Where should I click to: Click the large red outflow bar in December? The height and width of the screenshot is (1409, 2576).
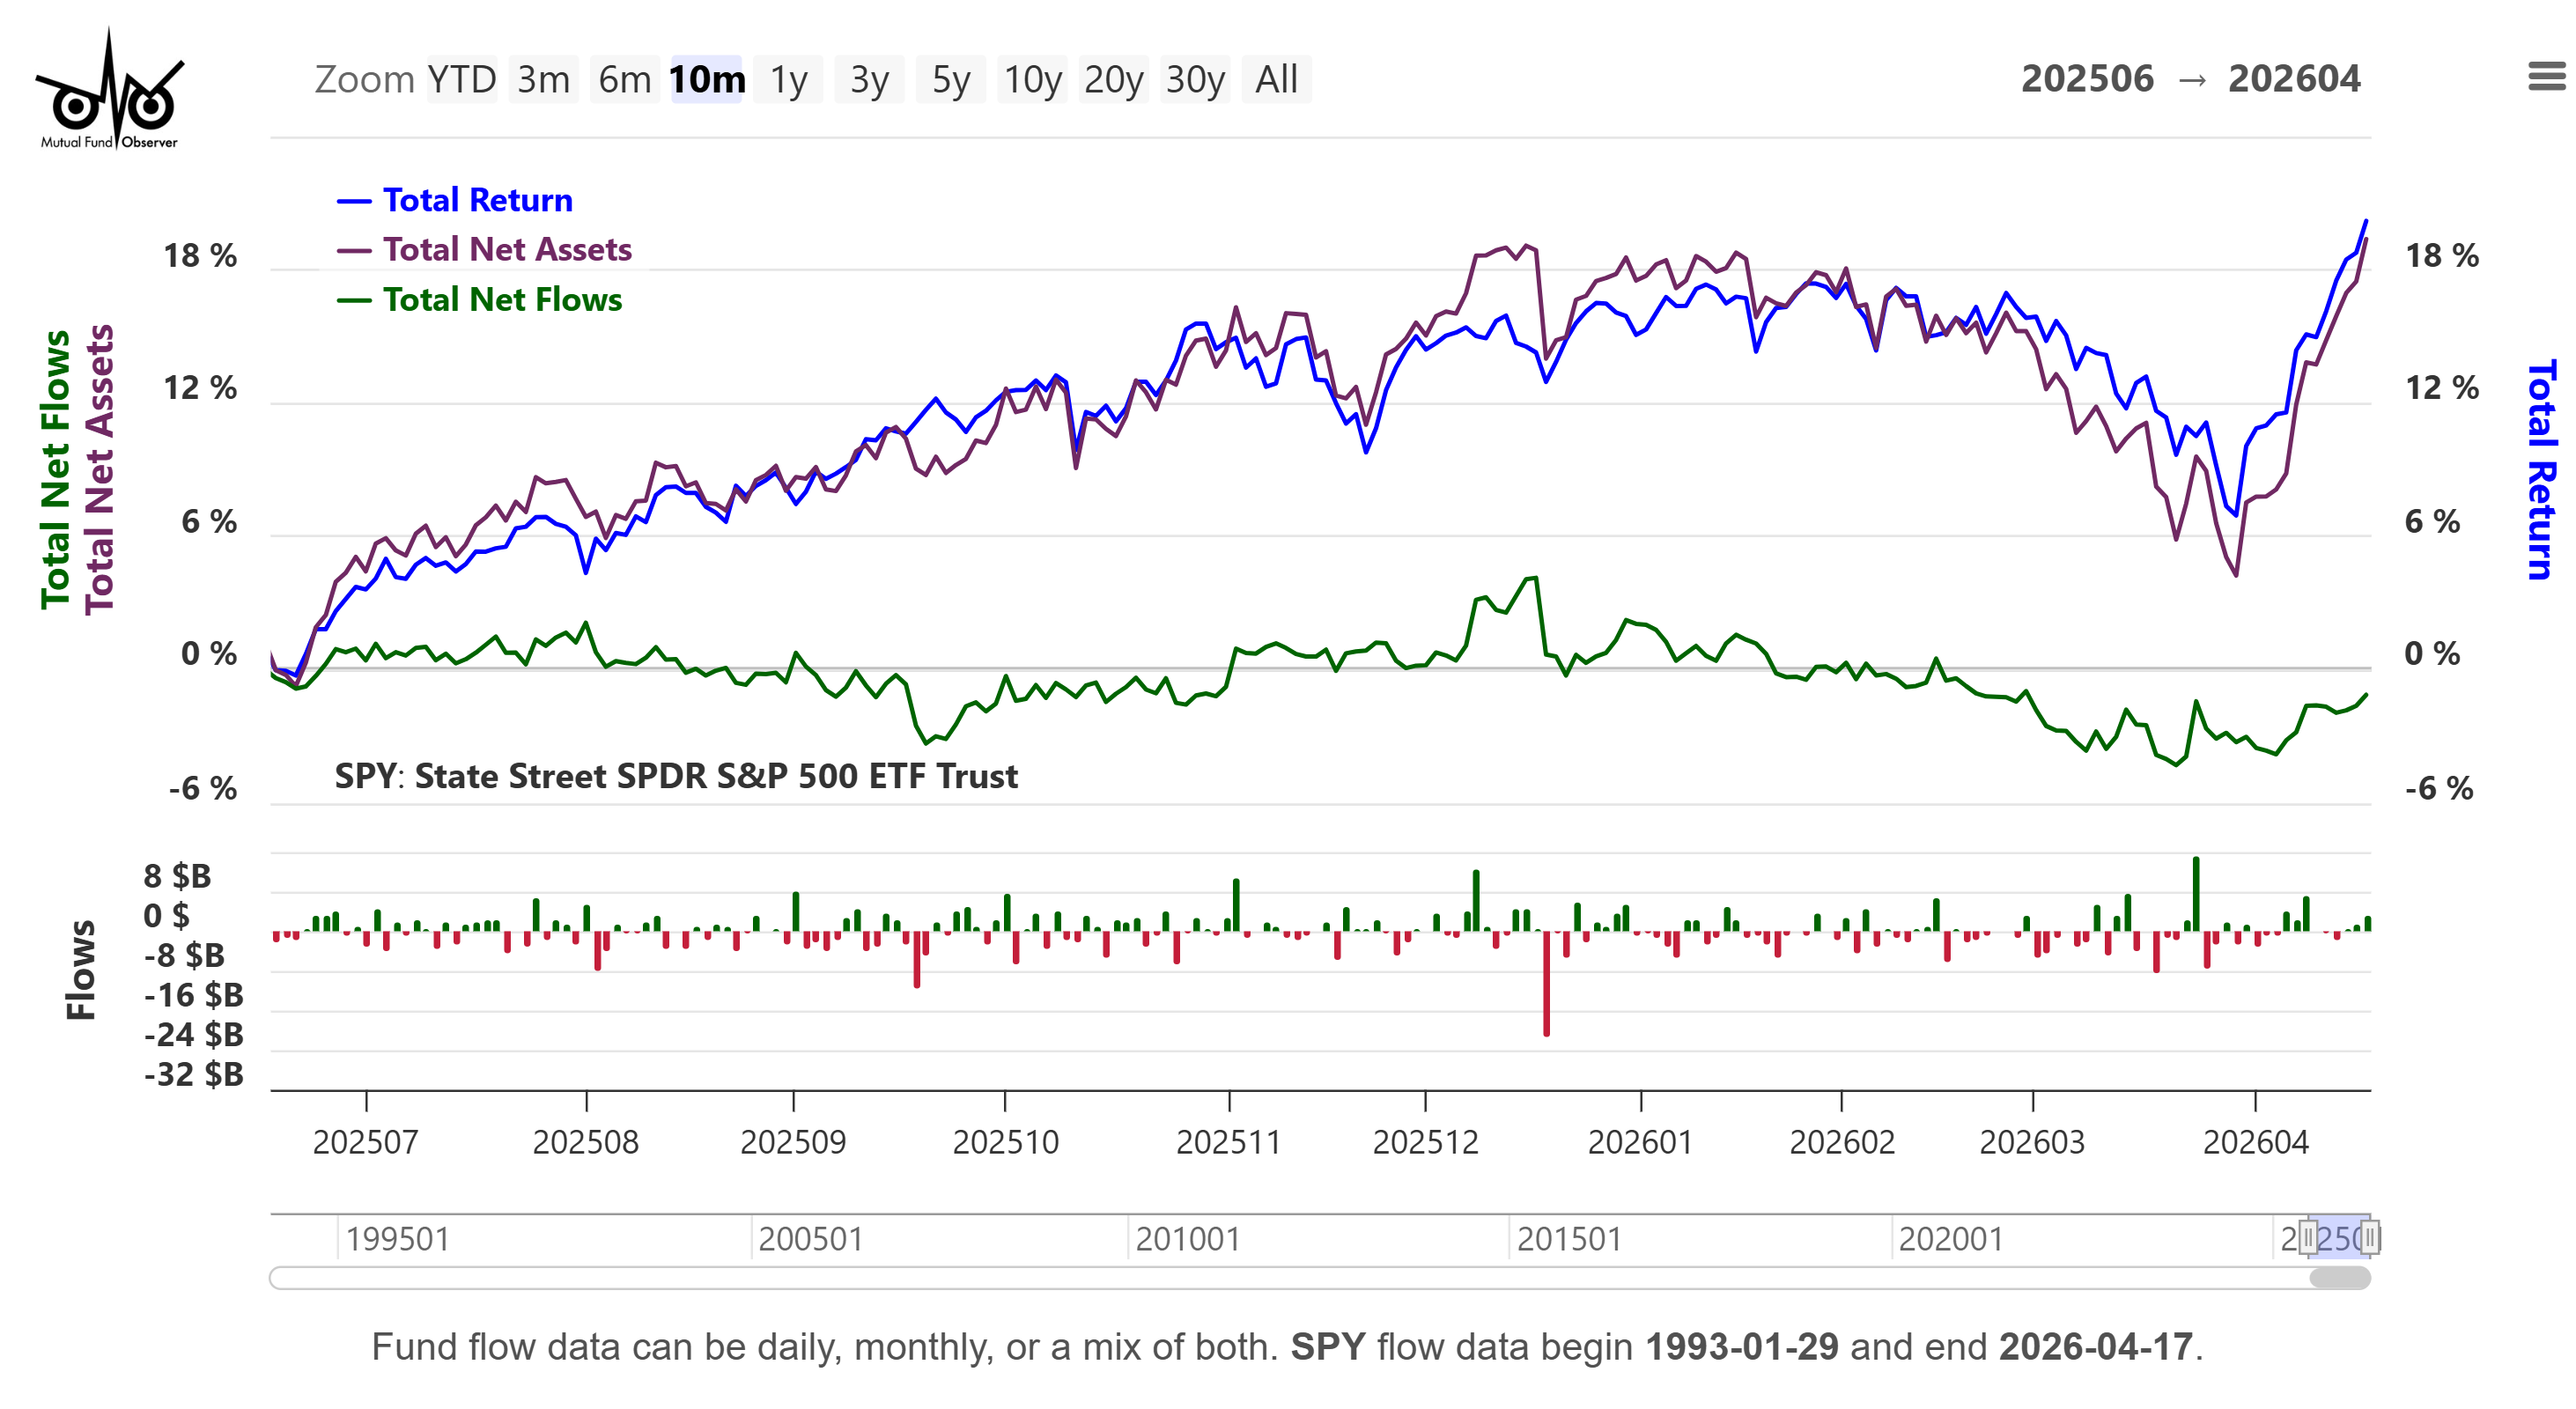coord(1546,985)
